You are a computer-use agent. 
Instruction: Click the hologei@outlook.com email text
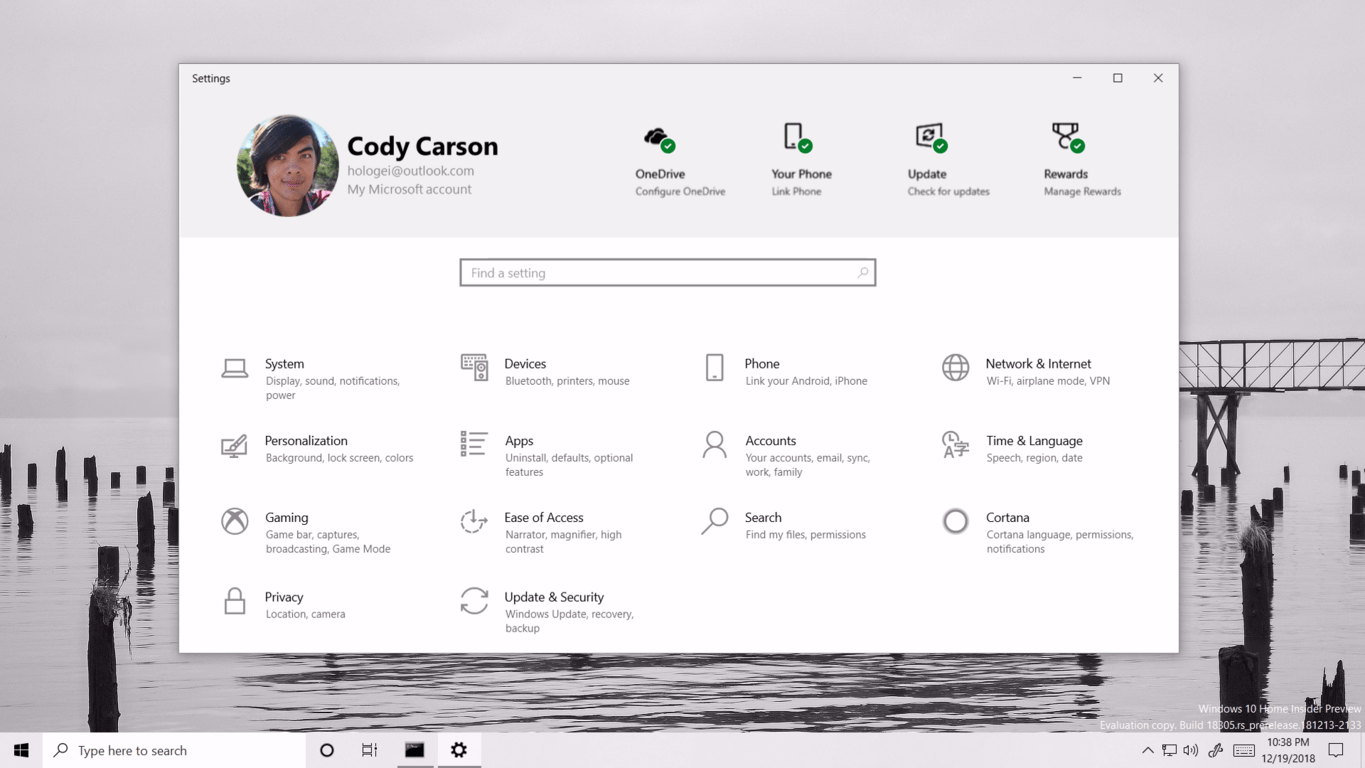pos(410,171)
